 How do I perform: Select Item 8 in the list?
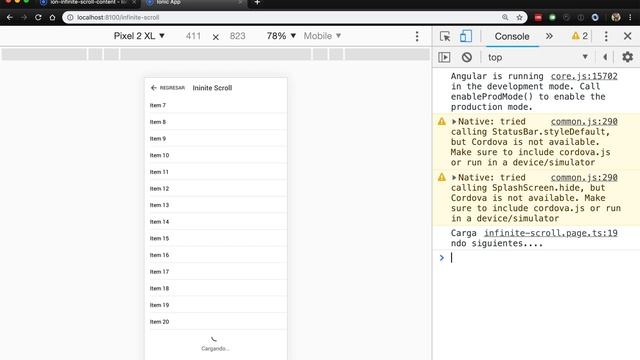[x=216, y=122]
